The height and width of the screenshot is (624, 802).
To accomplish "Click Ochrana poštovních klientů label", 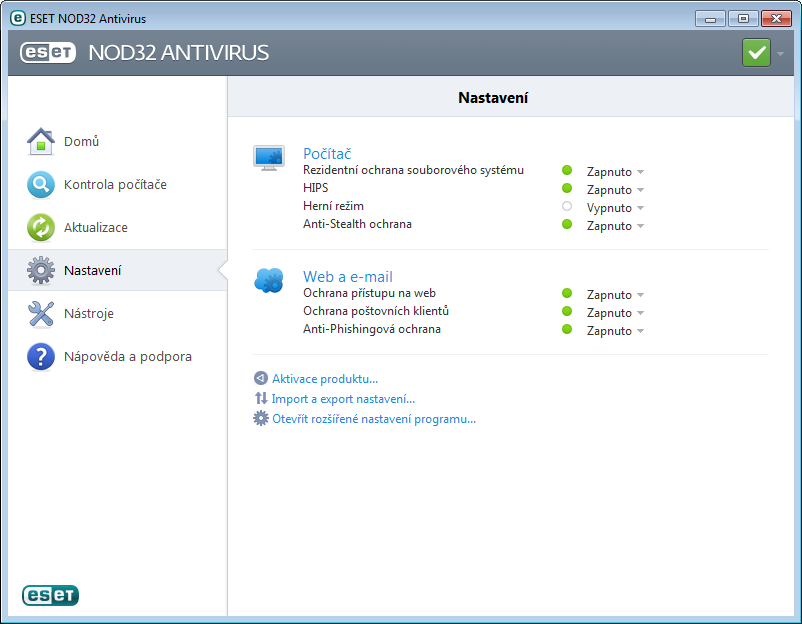I will [376, 310].
